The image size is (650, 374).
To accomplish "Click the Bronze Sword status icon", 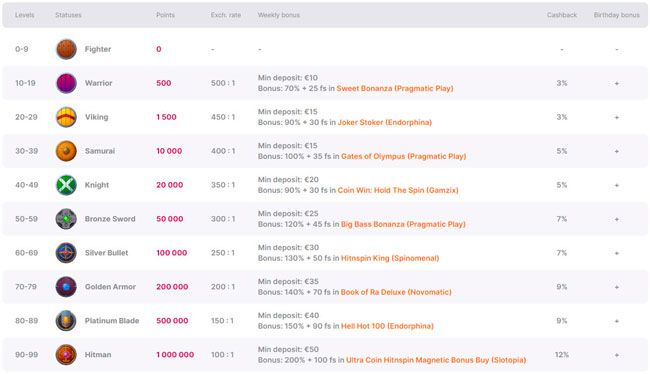I will coord(66,219).
